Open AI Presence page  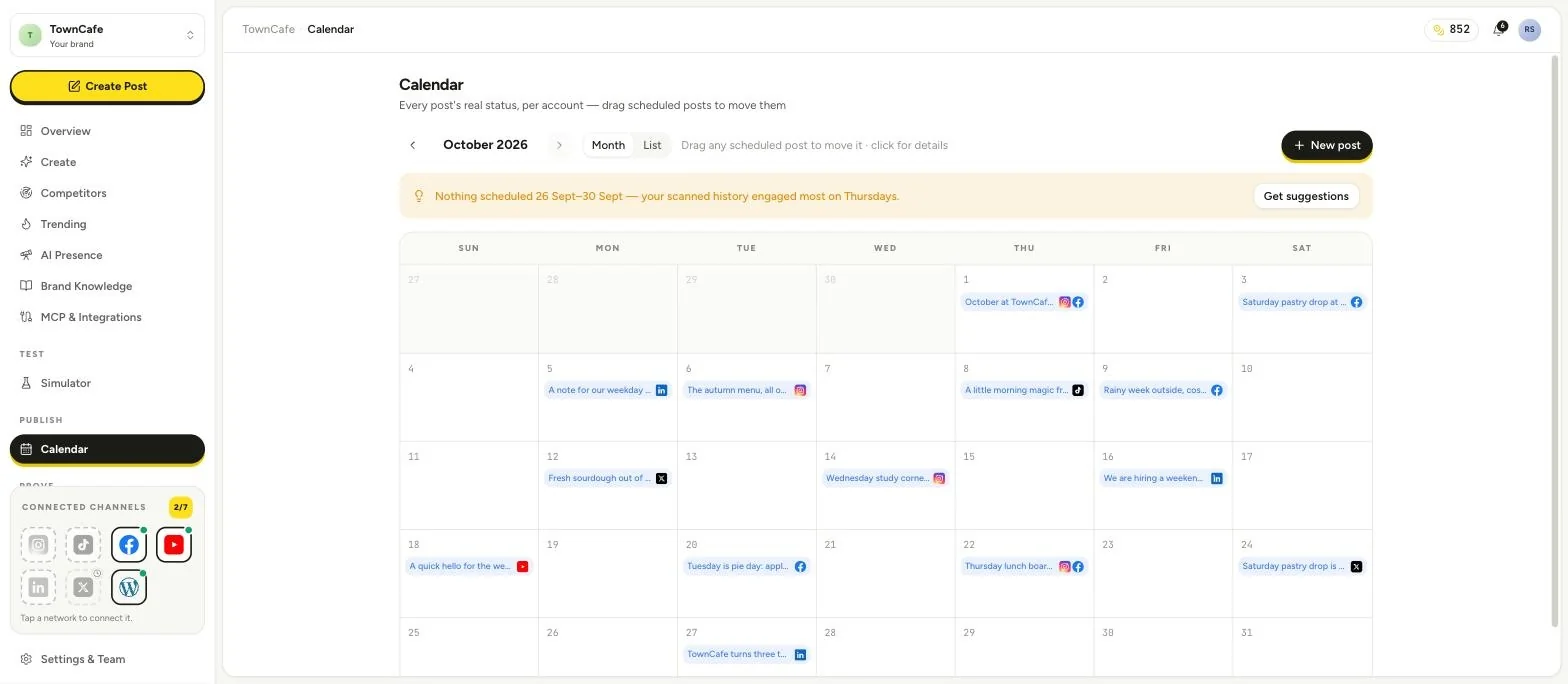(71, 255)
